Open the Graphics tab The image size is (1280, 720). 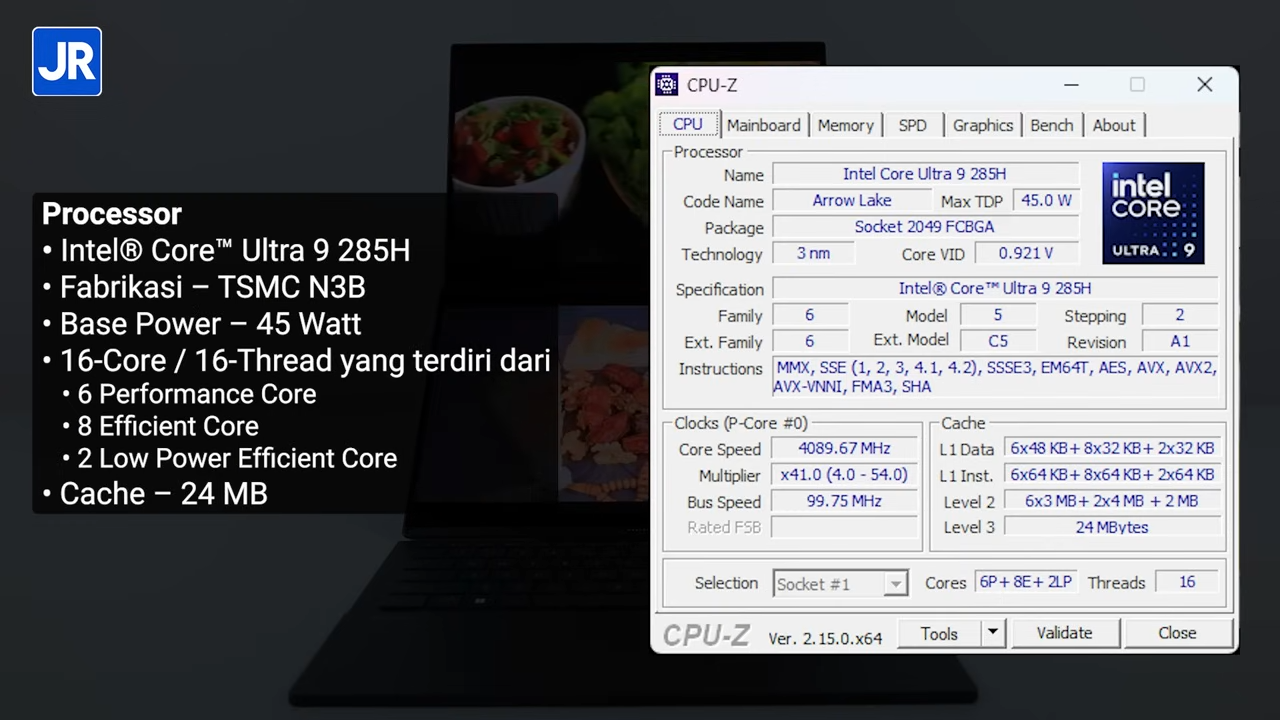(x=982, y=125)
